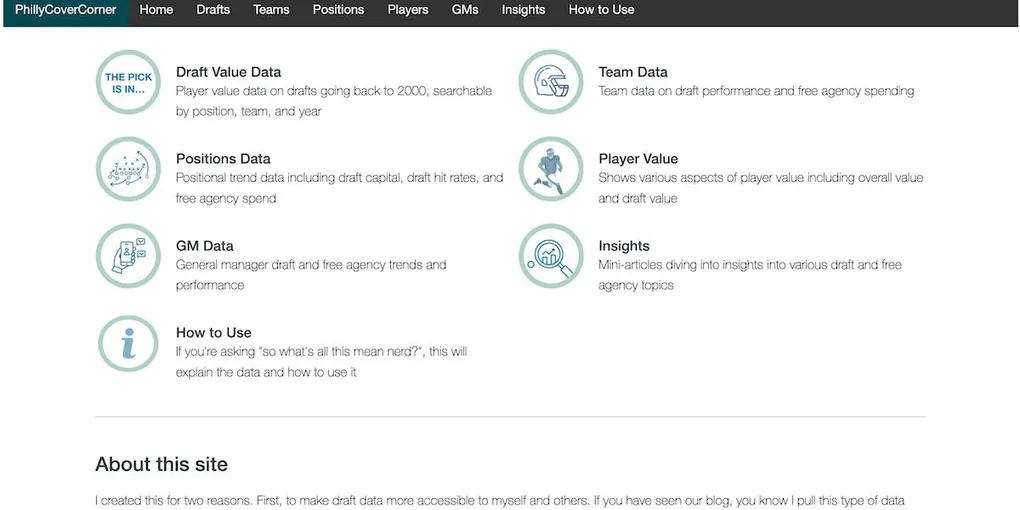The width and height of the screenshot is (1020, 510).
Task: Open the GM Data heading link
Action: (204, 246)
